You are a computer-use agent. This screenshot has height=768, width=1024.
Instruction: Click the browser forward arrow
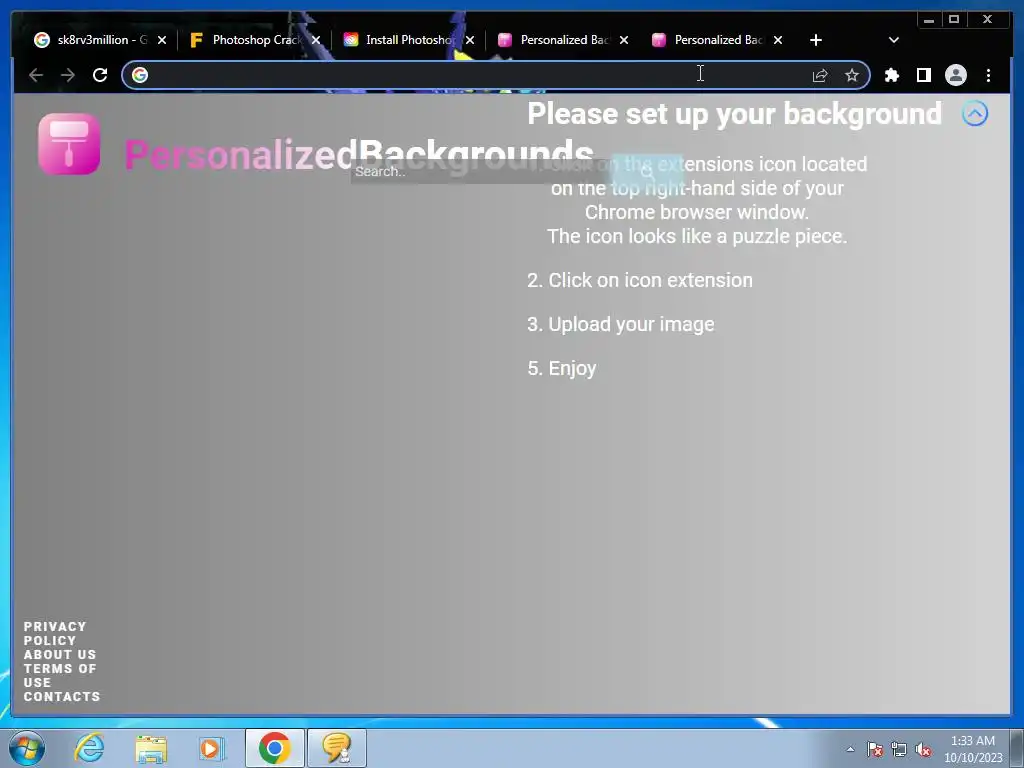pyautogui.click(x=68, y=75)
